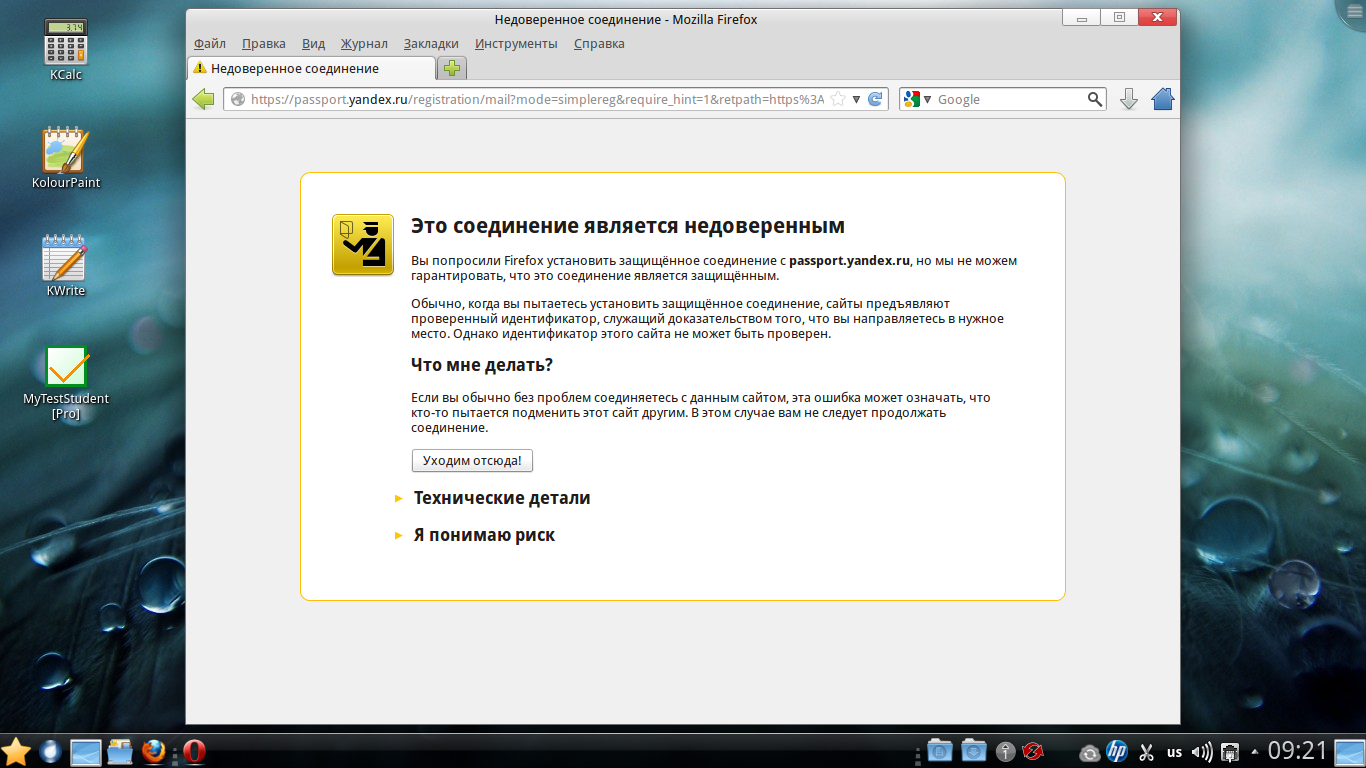This screenshot has width=1366, height=768.
Task: Open the volume speaker tray icon
Action: point(1203,752)
